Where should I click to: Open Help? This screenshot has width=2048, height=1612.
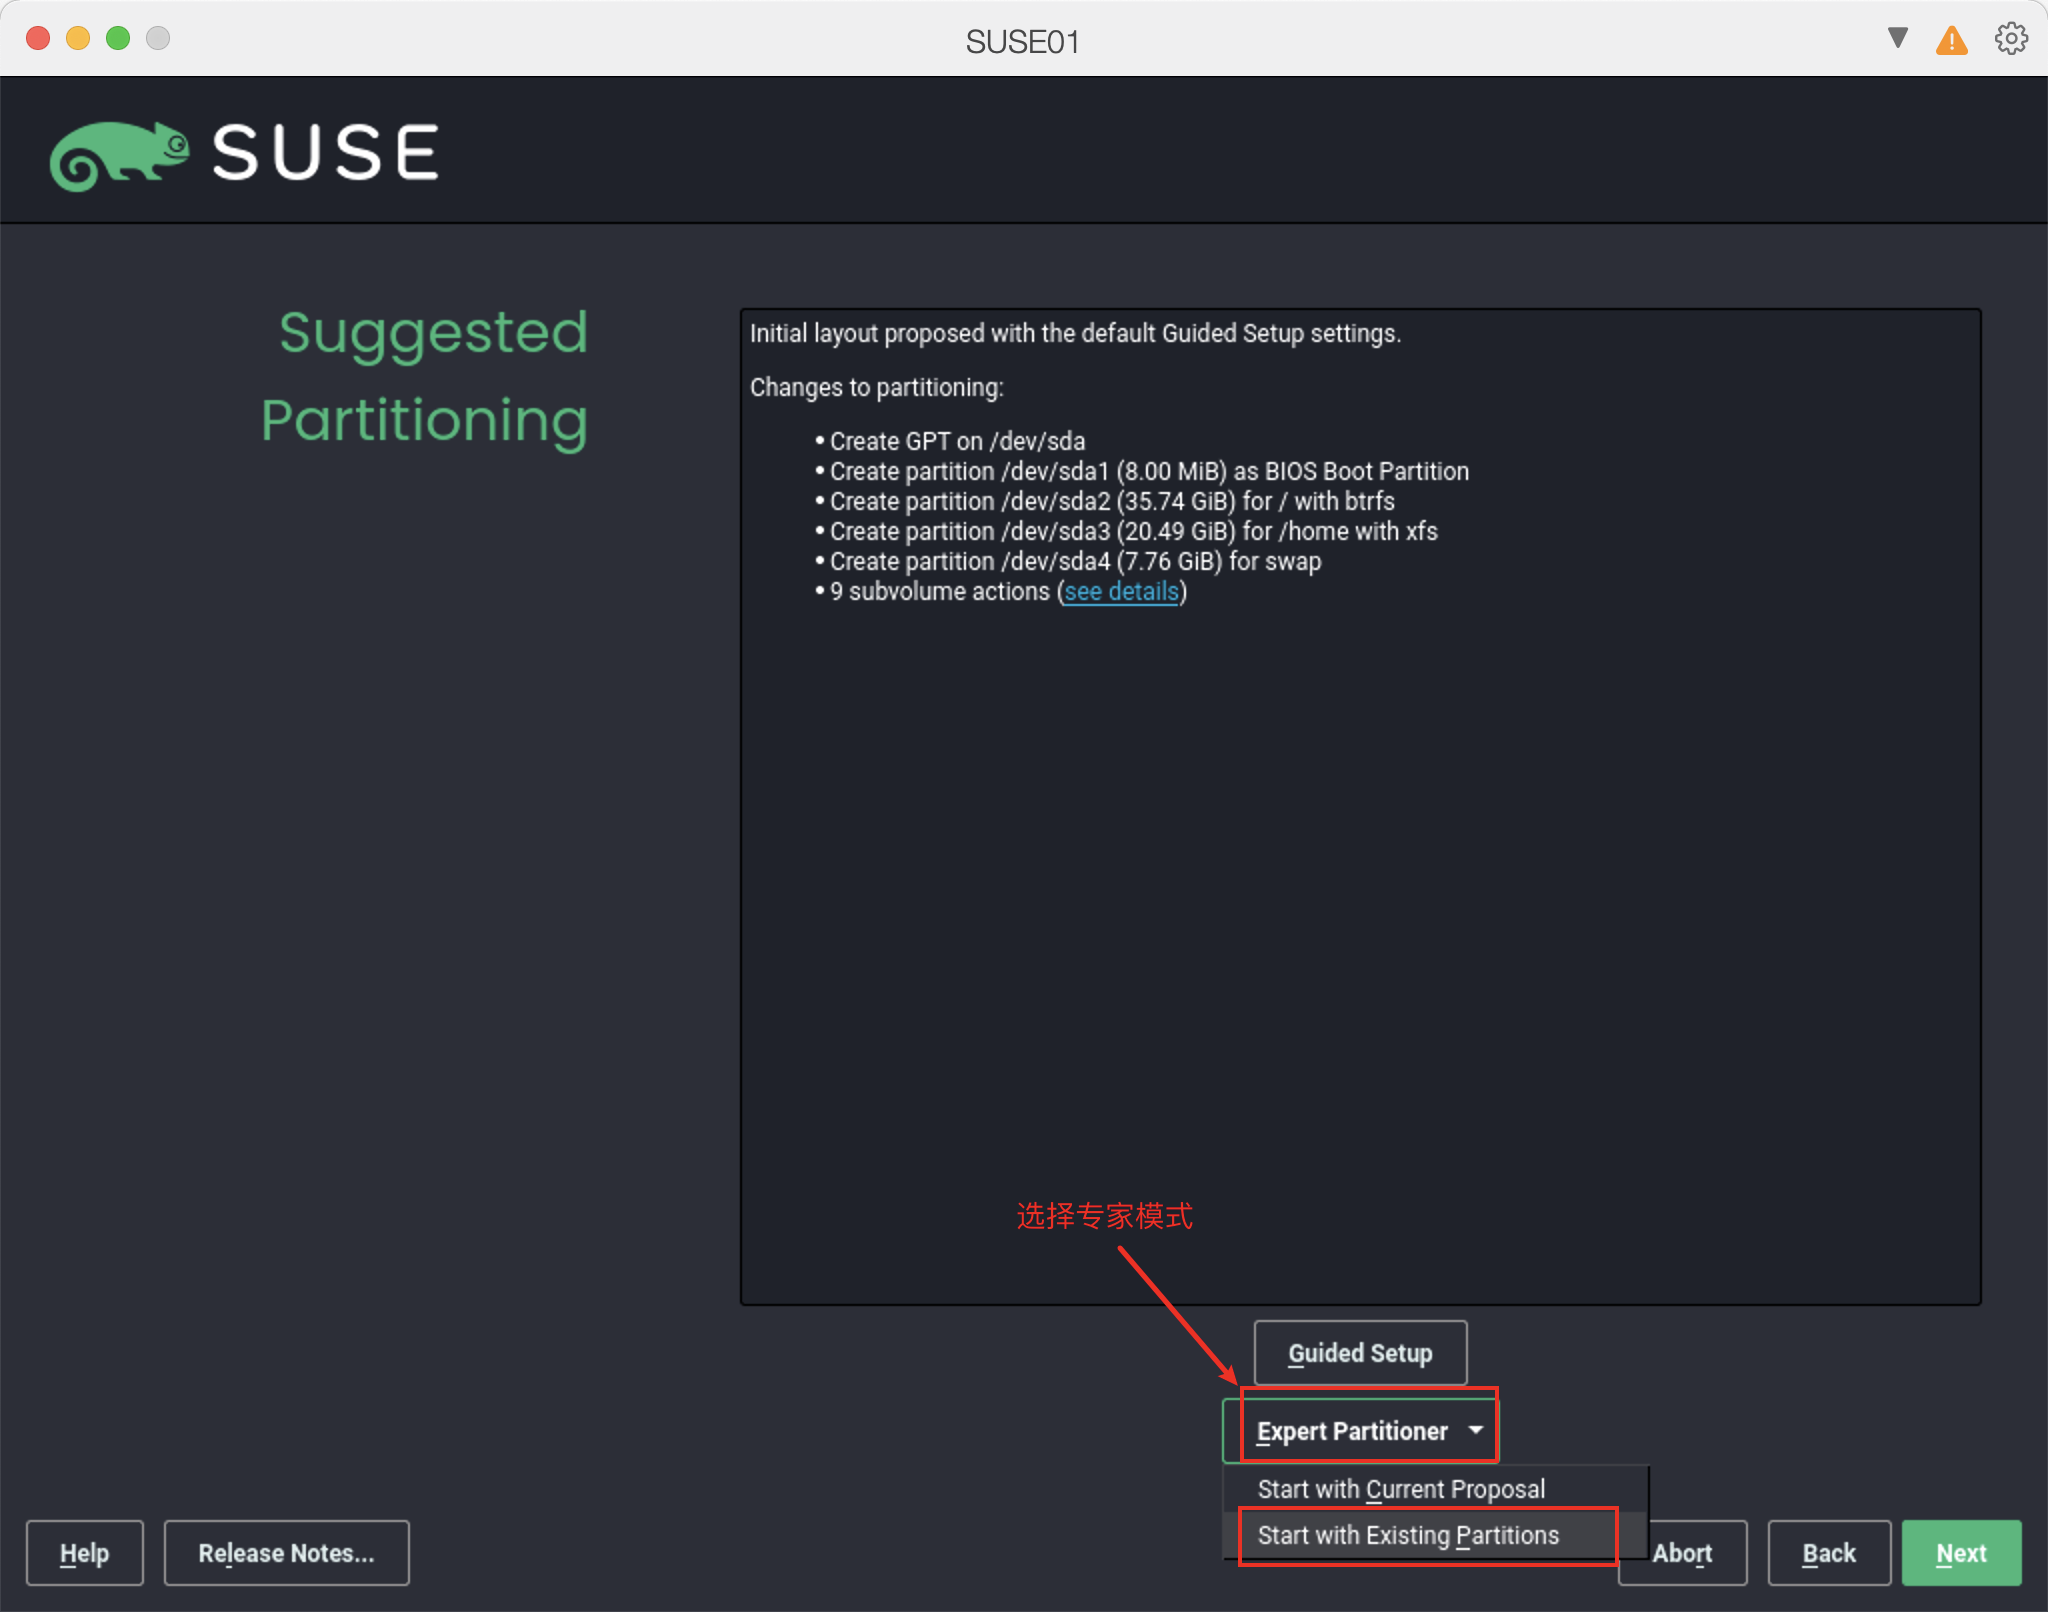[84, 1553]
